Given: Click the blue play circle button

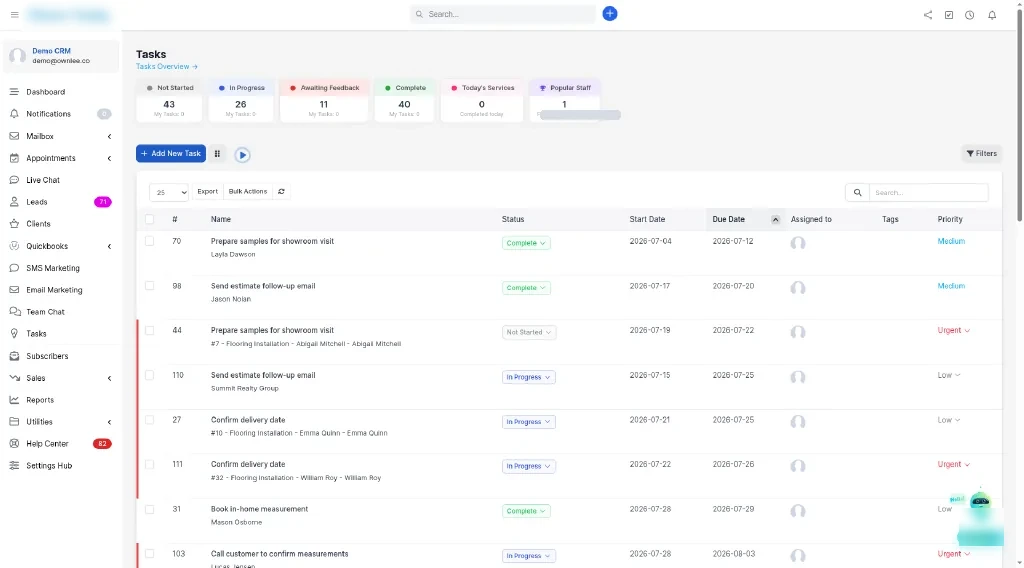Looking at the screenshot, I should coord(242,155).
